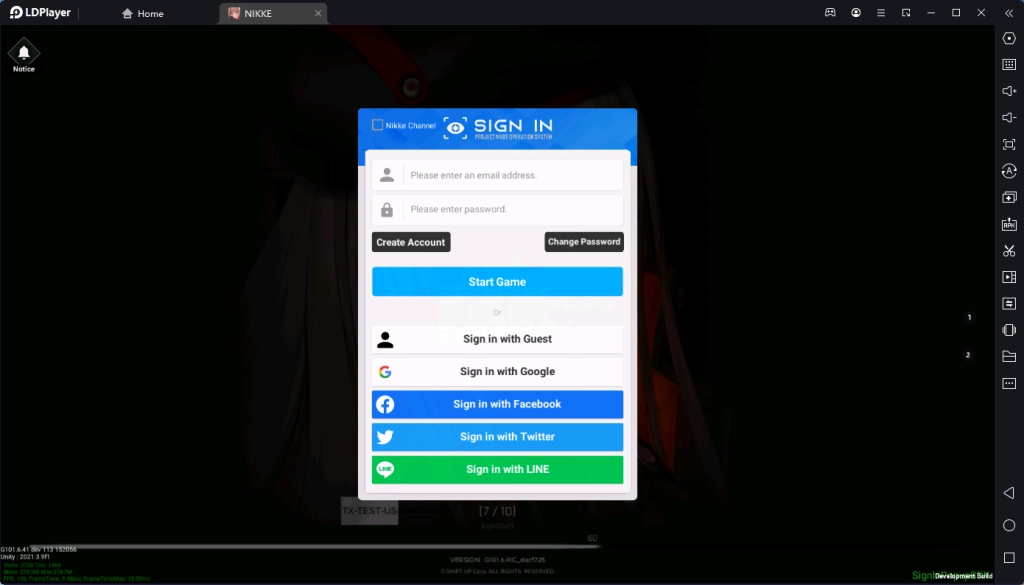The width and height of the screenshot is (1024, 585).
Task: Choose Sign in with LINE
Action: 497,469
